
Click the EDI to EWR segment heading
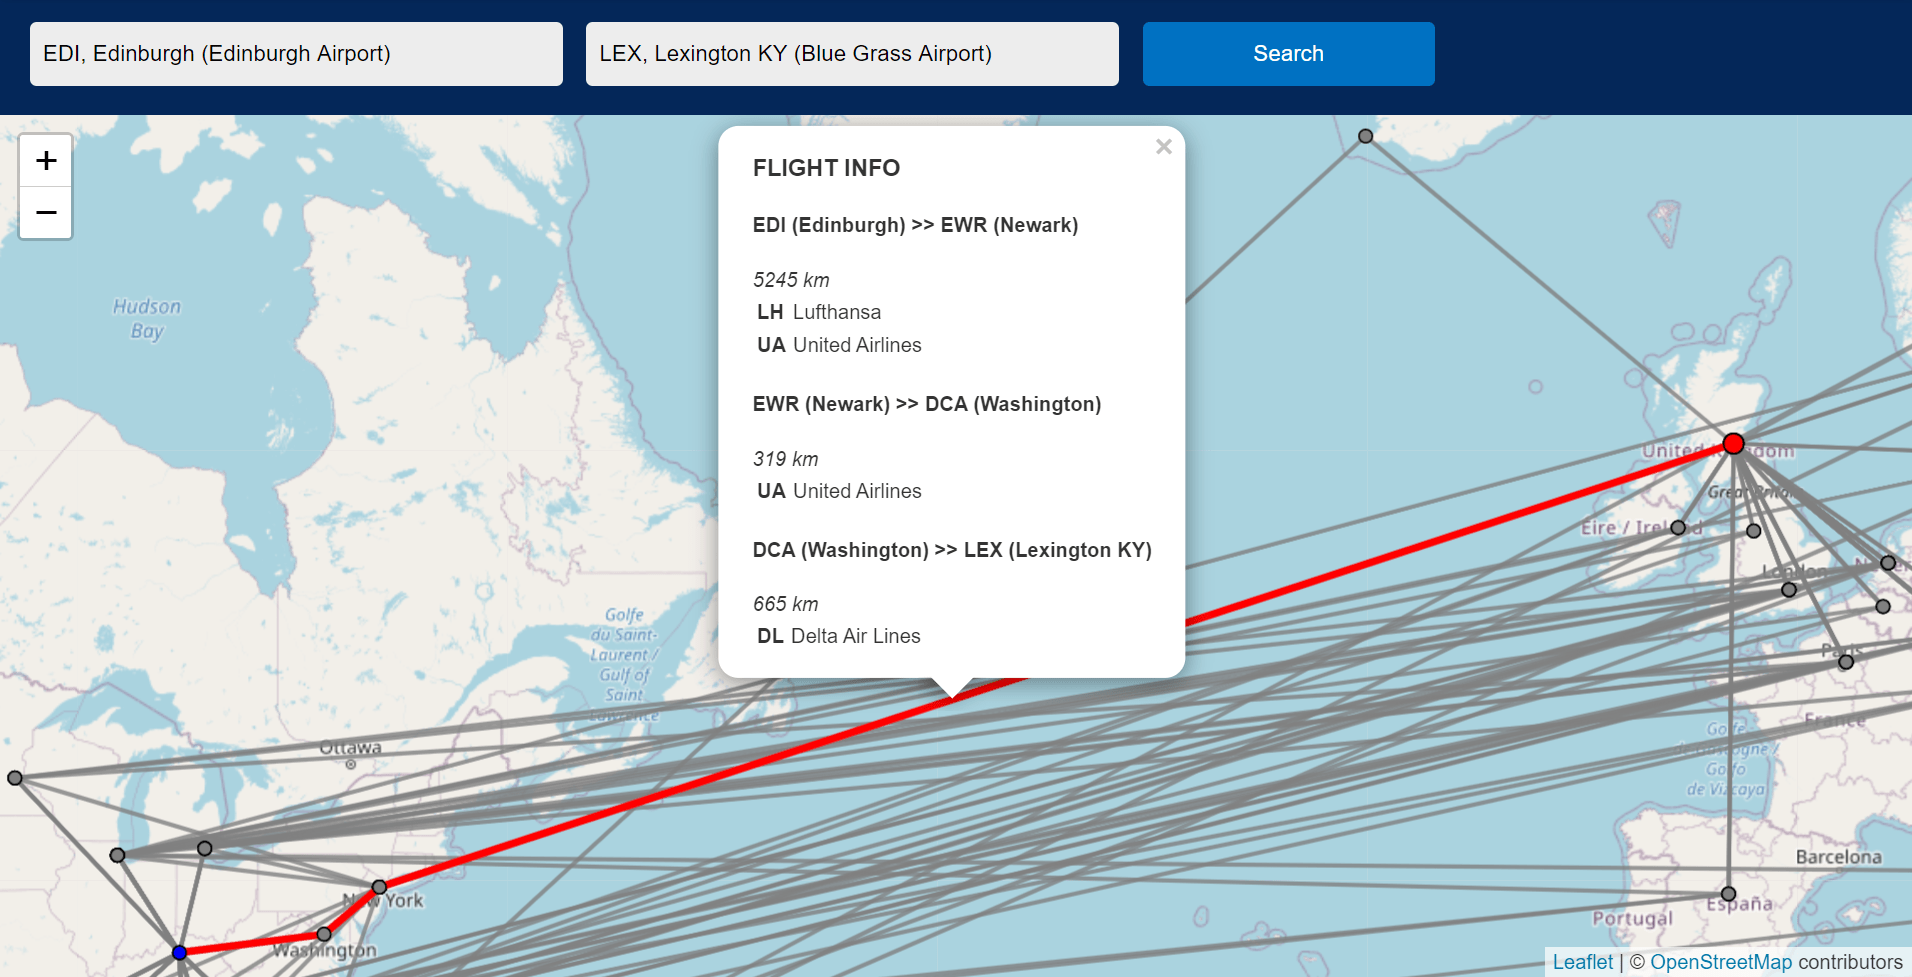click(915, 225)
